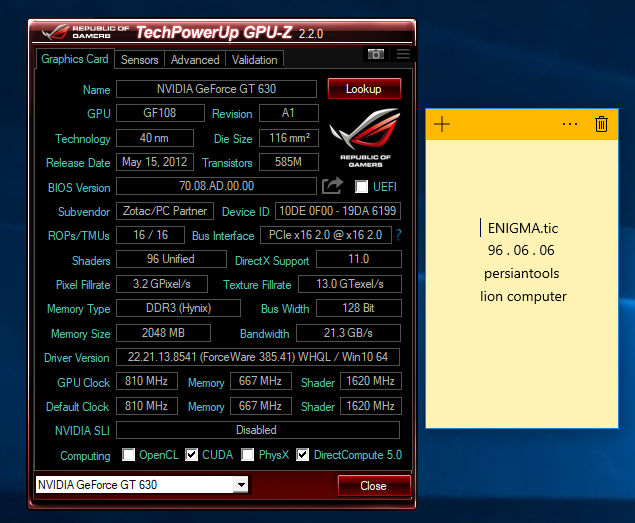Click the NVIDIA SLI label
Viewport: 635px width, 523px height.
click(82, 431)
